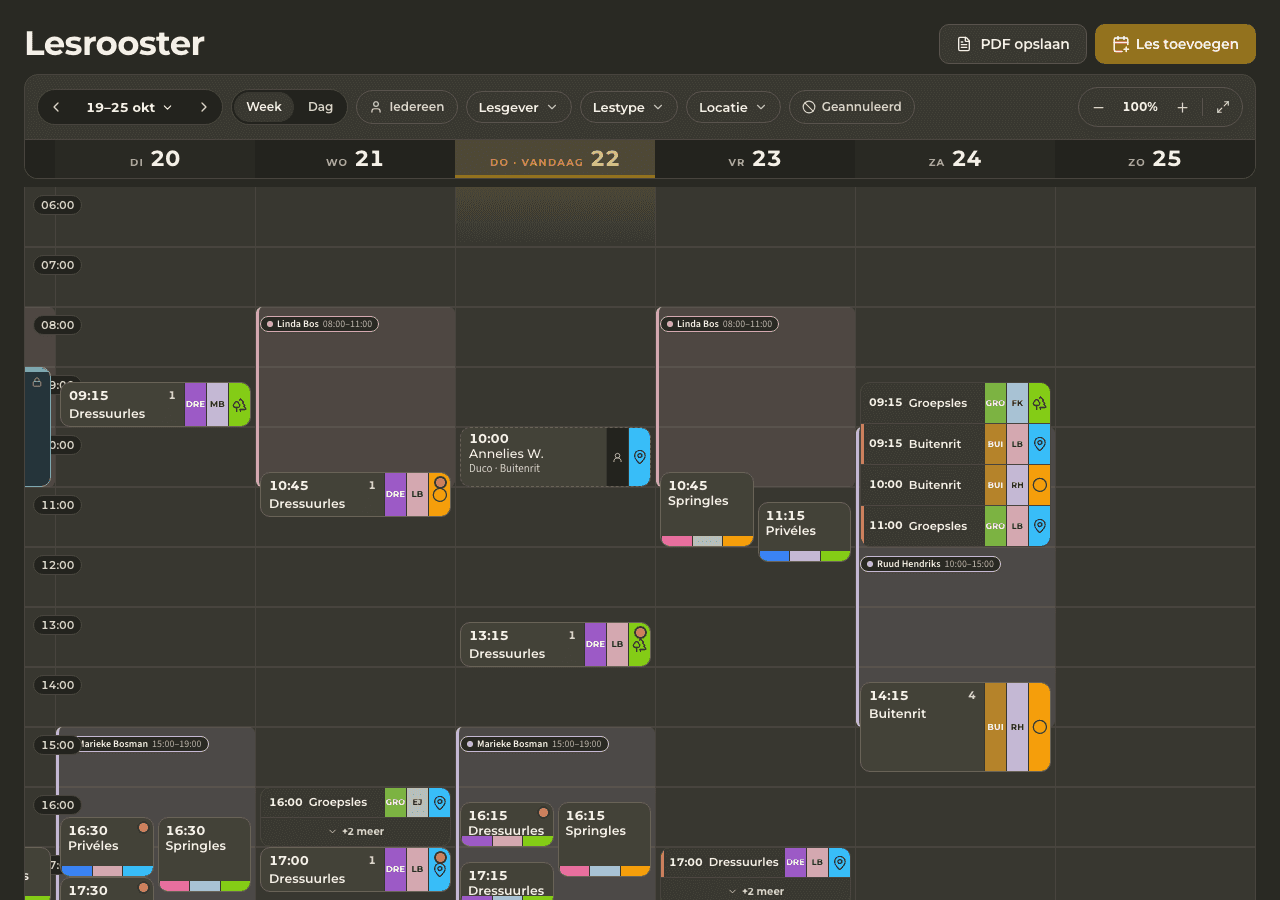
Task: Zoom in with the plus icon
Action: [x=1182, y=107]
